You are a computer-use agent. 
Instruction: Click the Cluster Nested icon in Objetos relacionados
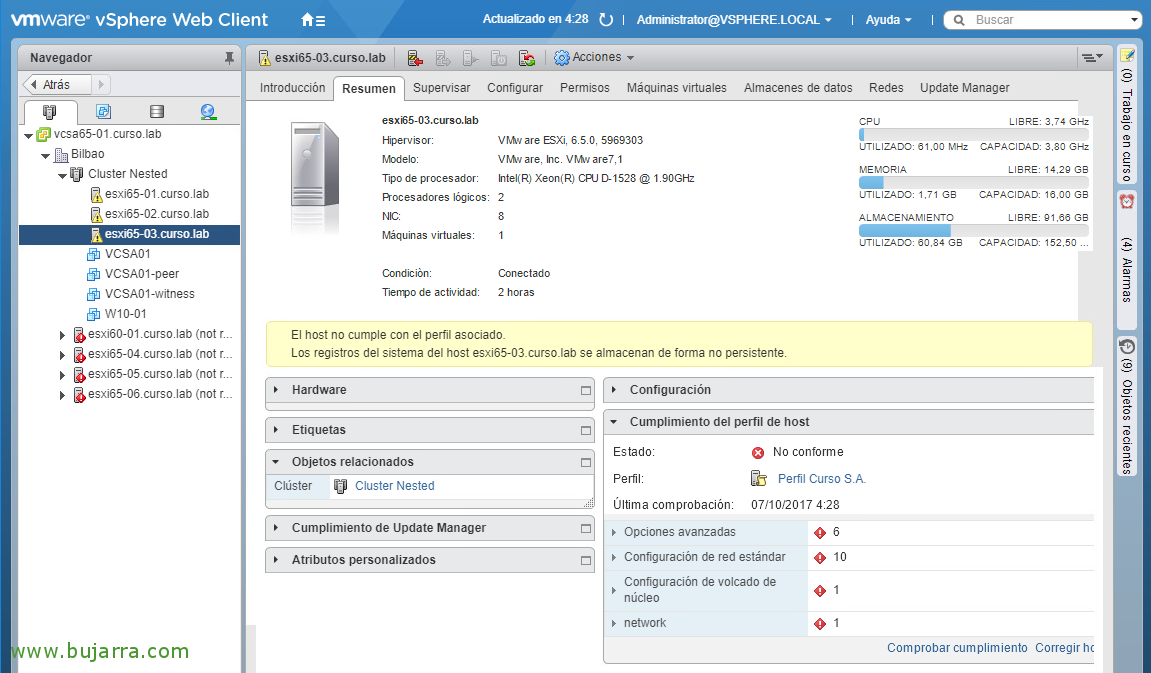click(341, 486)
